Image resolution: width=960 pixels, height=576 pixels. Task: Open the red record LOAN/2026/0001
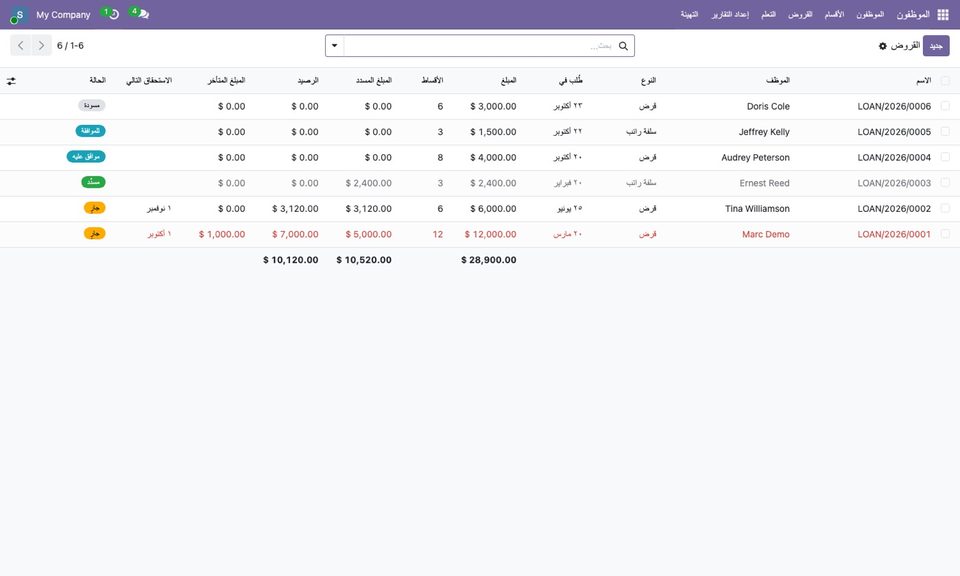(x=894, y=234)
